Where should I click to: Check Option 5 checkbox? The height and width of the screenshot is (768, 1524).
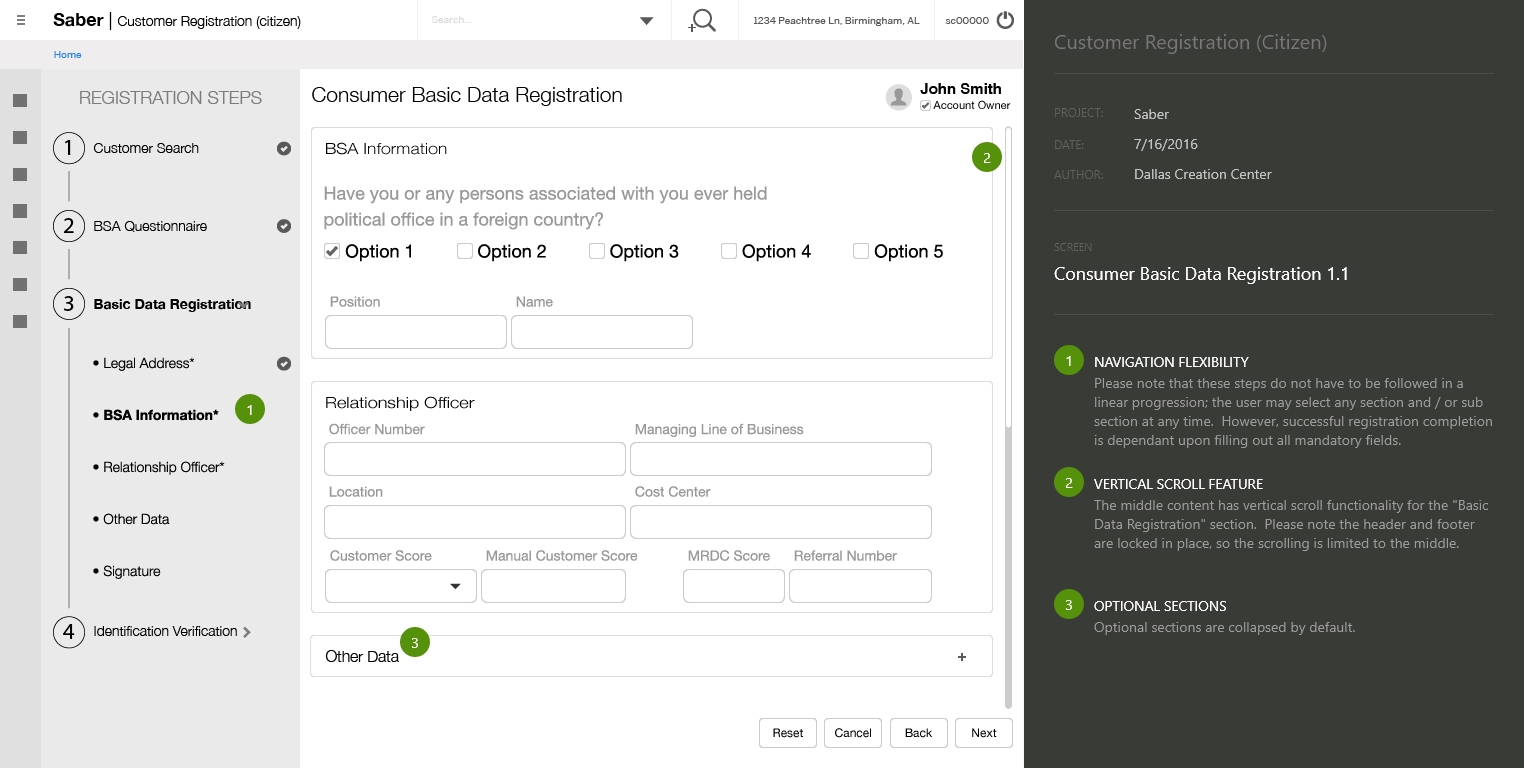point(860,251)
